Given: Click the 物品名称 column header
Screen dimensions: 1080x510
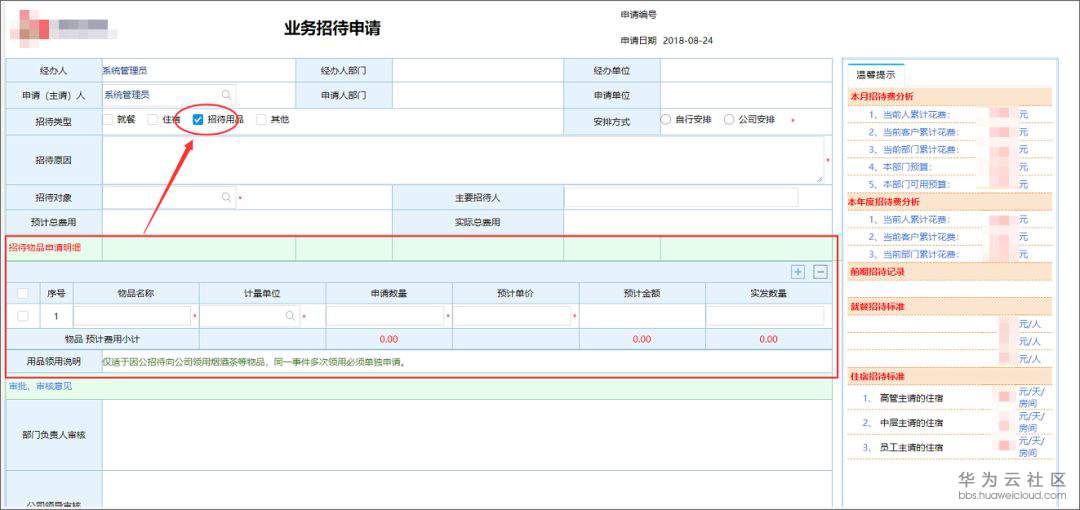Looking at the screenshot, I should pos(136,293).
